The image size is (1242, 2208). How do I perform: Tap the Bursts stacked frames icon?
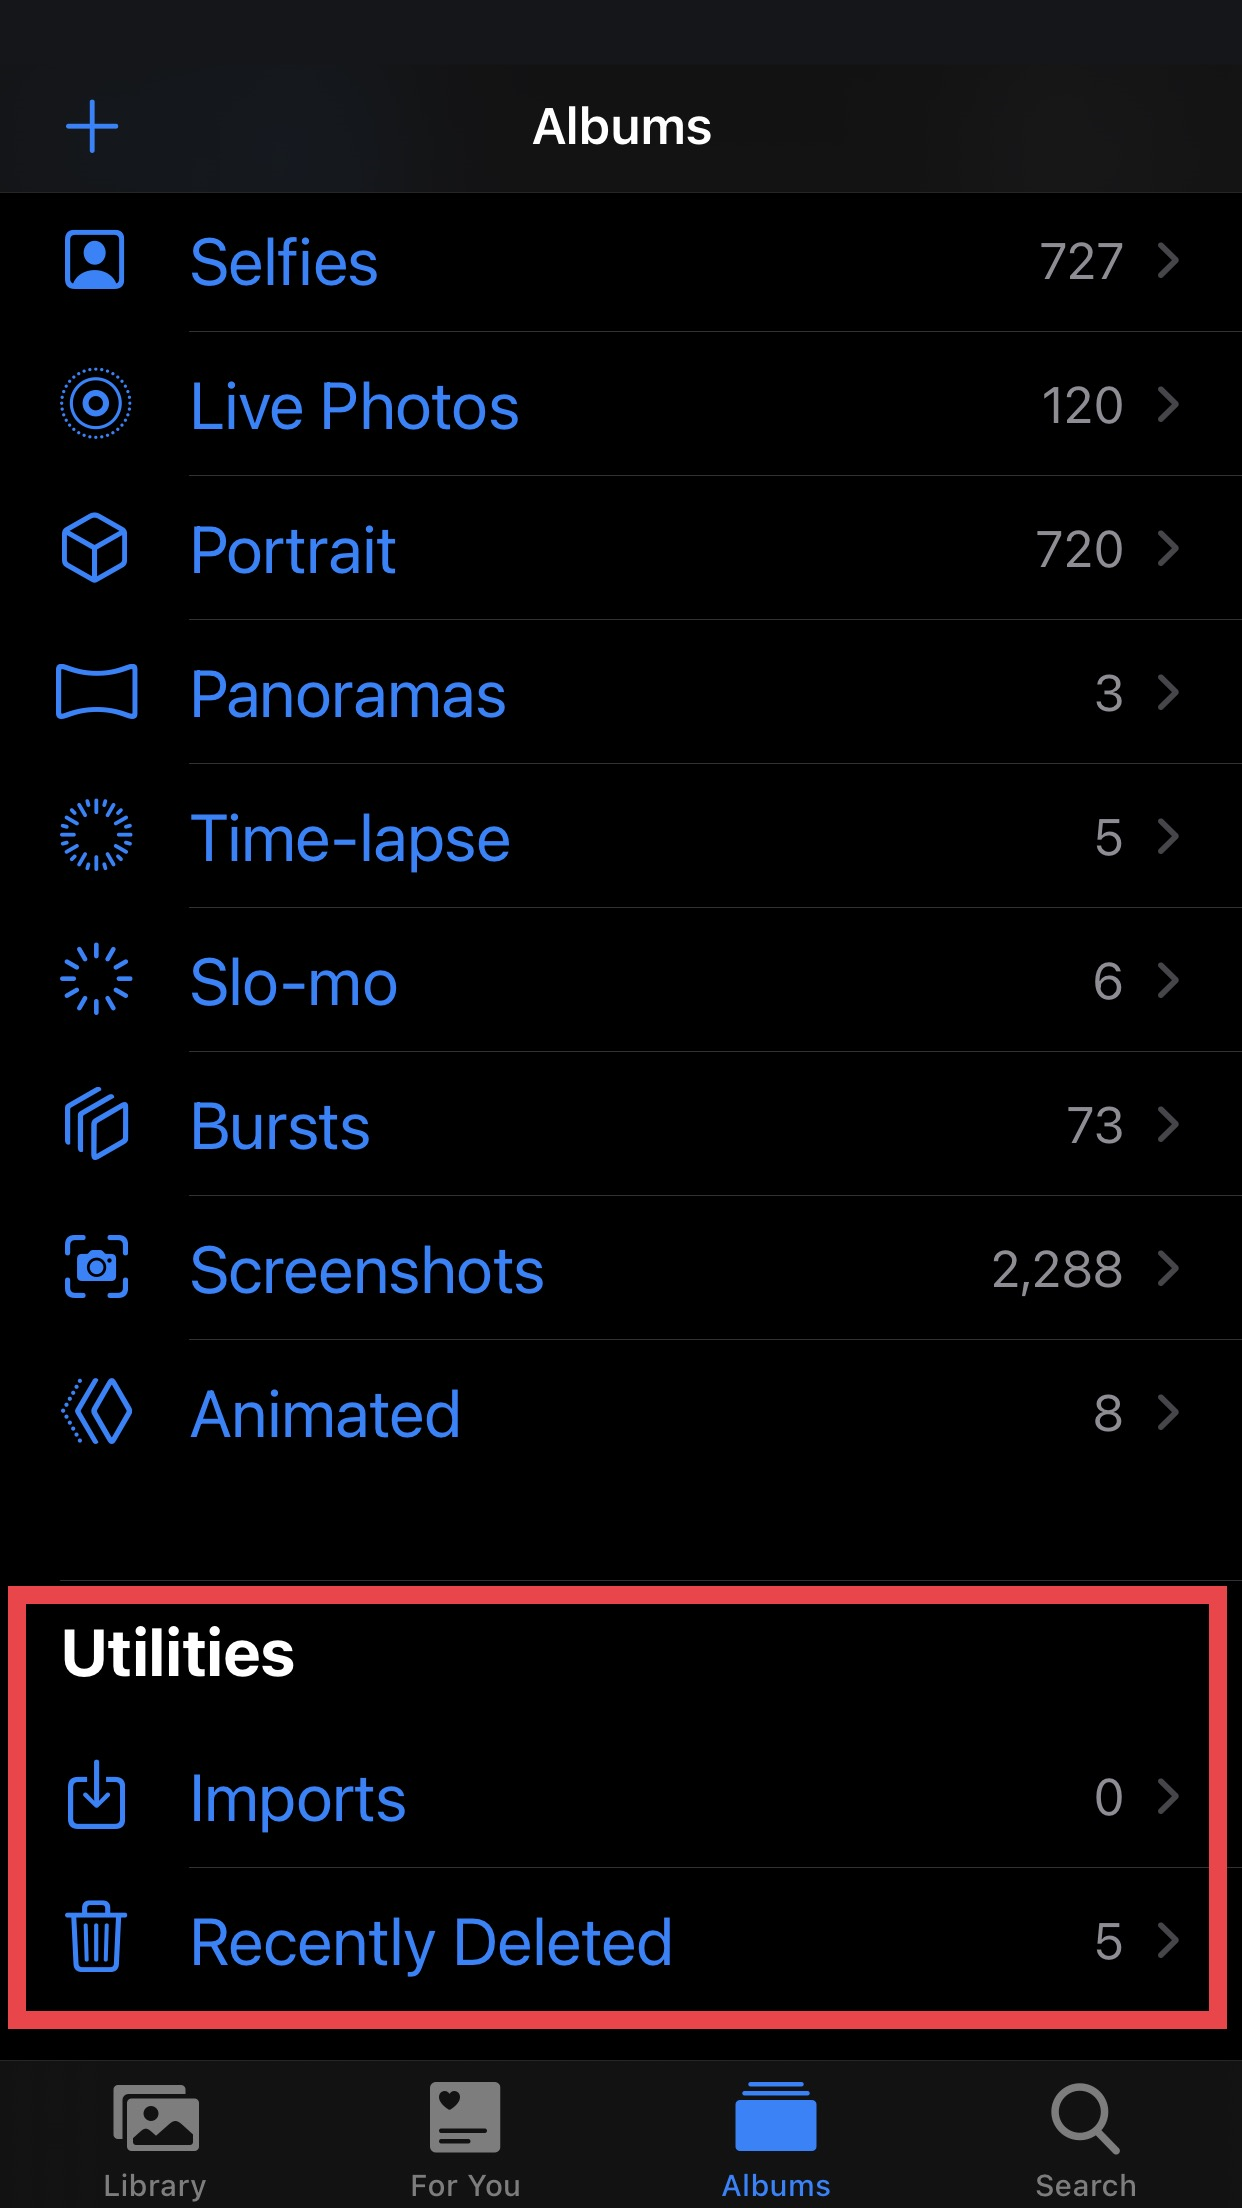[x=96, y=1124]
